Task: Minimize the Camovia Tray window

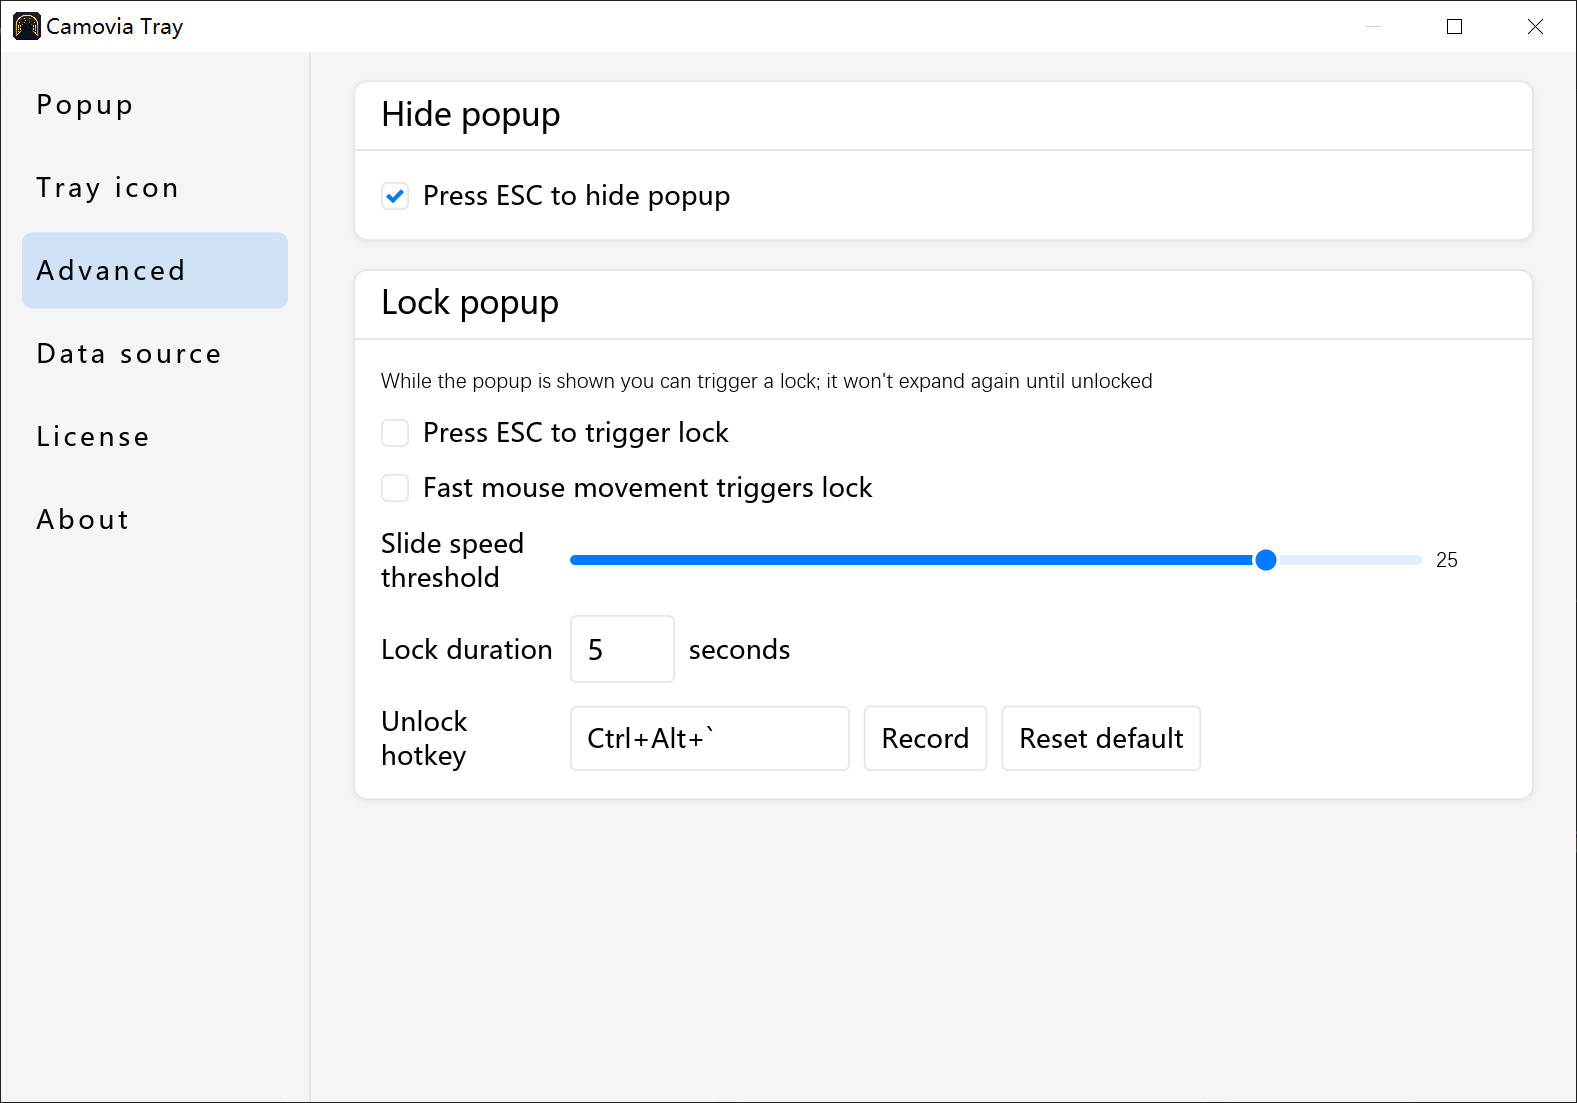Action: pos(1374,27)
